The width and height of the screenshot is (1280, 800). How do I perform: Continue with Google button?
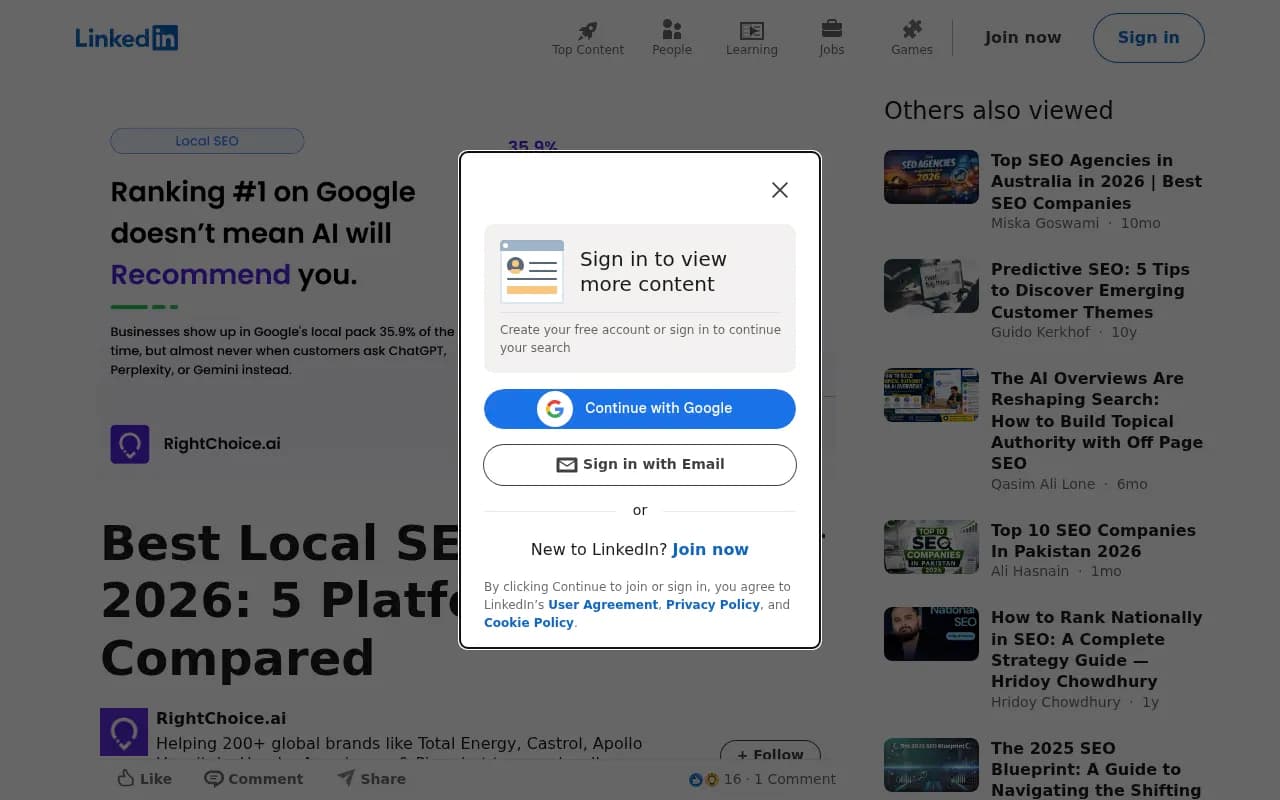[x=640, y=408]
